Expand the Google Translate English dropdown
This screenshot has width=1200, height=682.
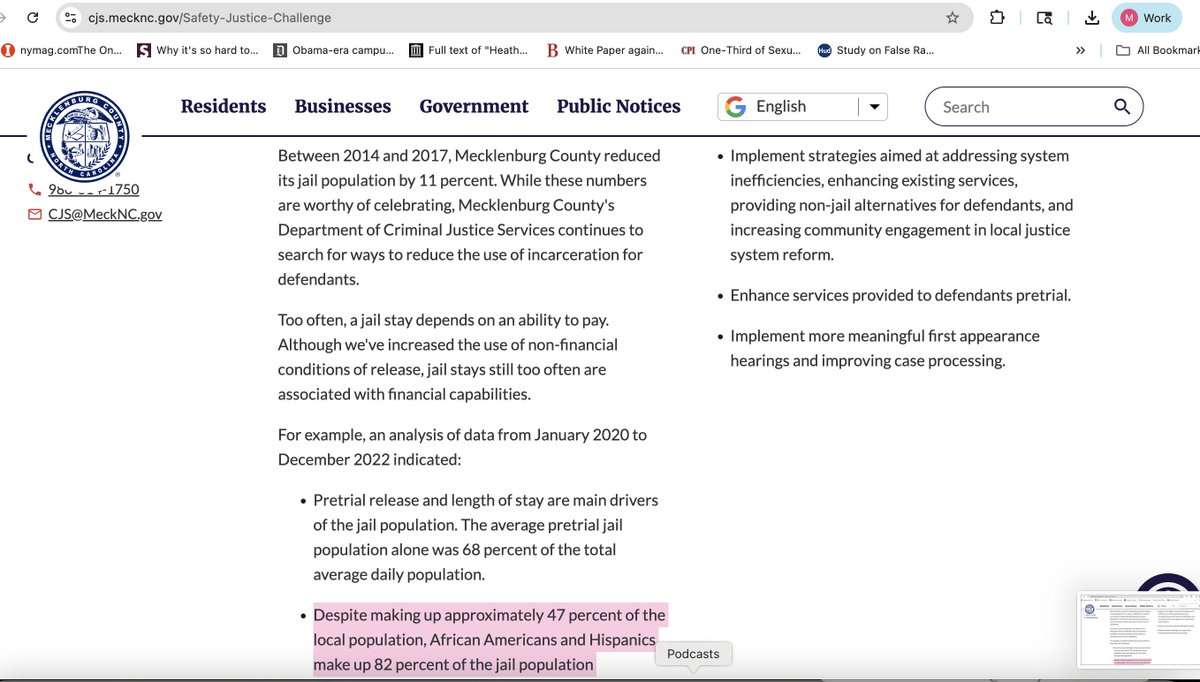pyautogui.click(x=873, y=107)
